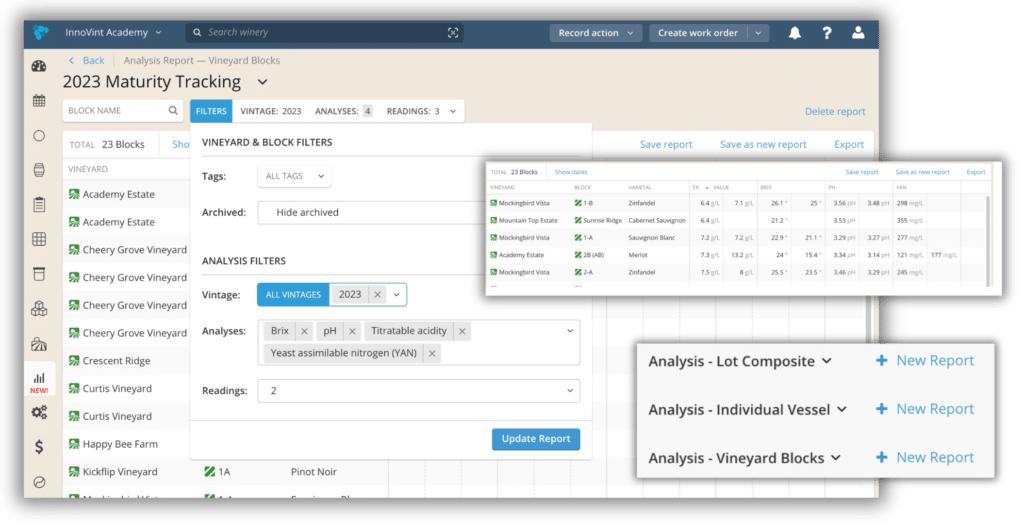The height and width of the screenshot is (531, 1024).
Task: Open the settings gears sidebar icon
Action: pos(39,412)
